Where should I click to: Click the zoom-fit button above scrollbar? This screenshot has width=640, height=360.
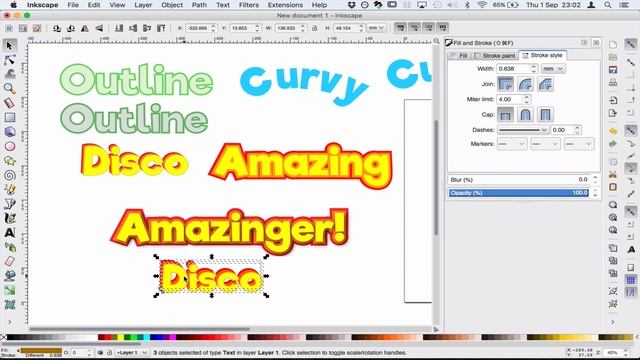(x=436, y=41)
